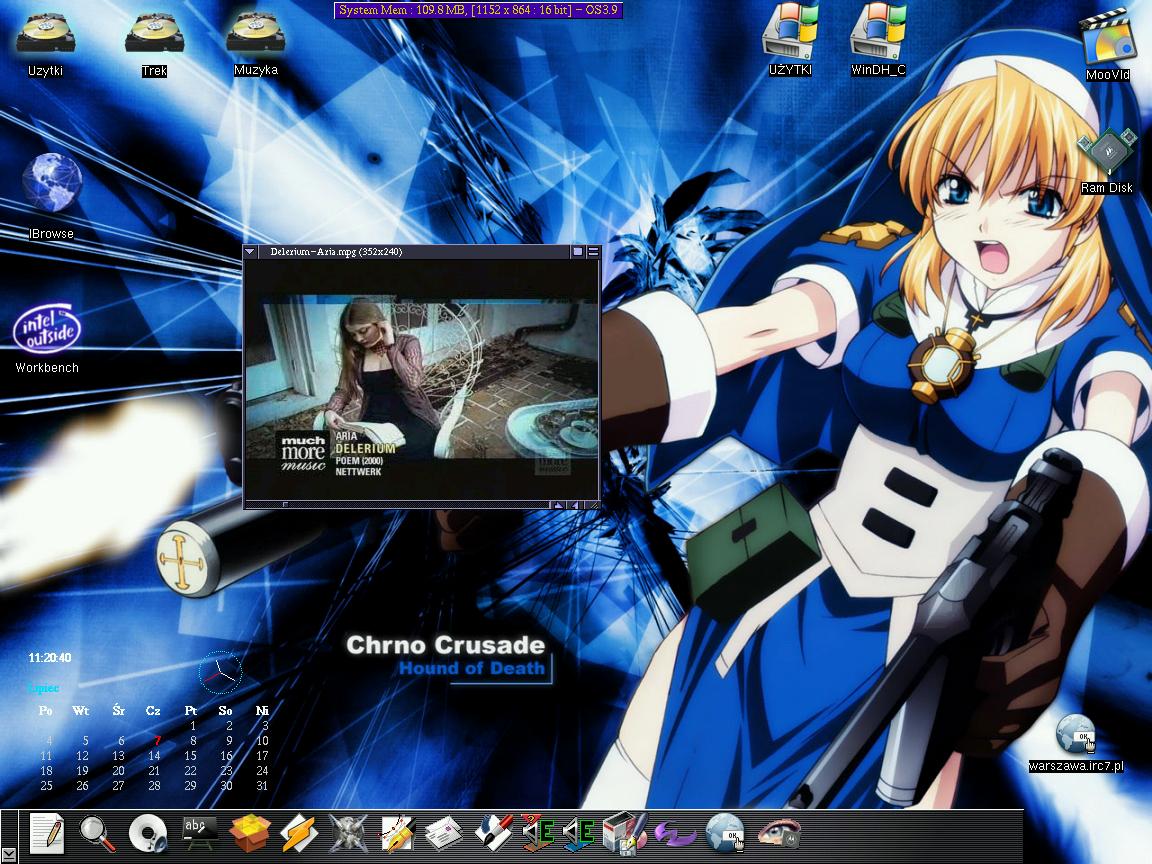The width and height of the screenshot is (1152, 864).
Task: Launch the lightning bolt player dock icon
Action: [298, 834]
